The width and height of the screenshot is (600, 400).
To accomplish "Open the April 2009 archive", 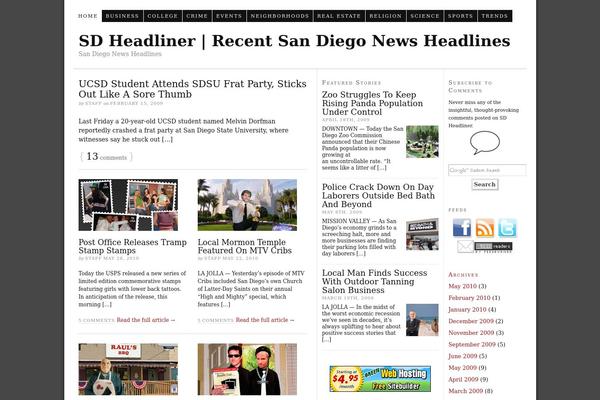I will coord(463,379).
